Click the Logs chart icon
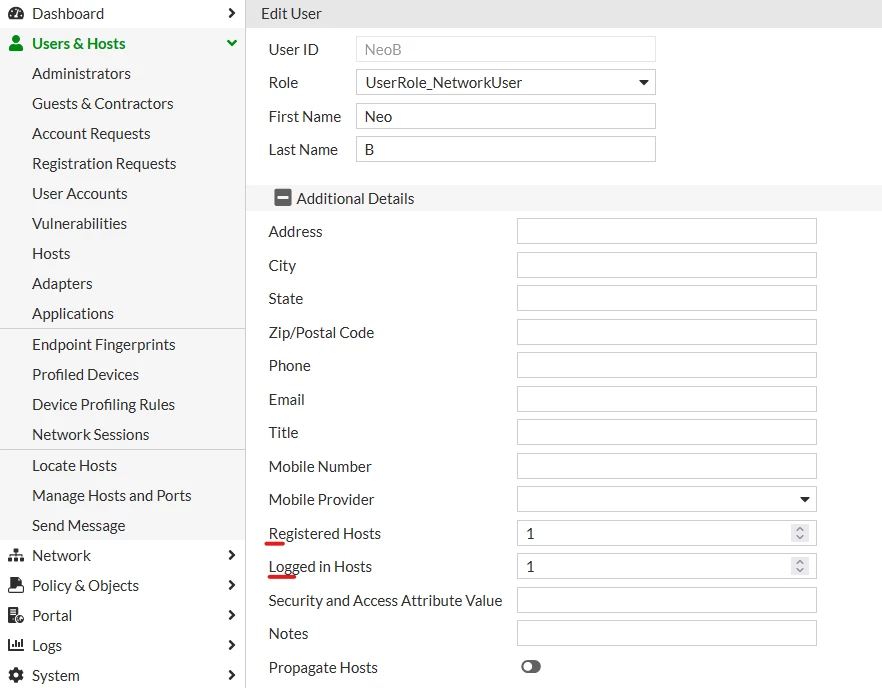Viewport: 882px width, 688px height. 16,645
